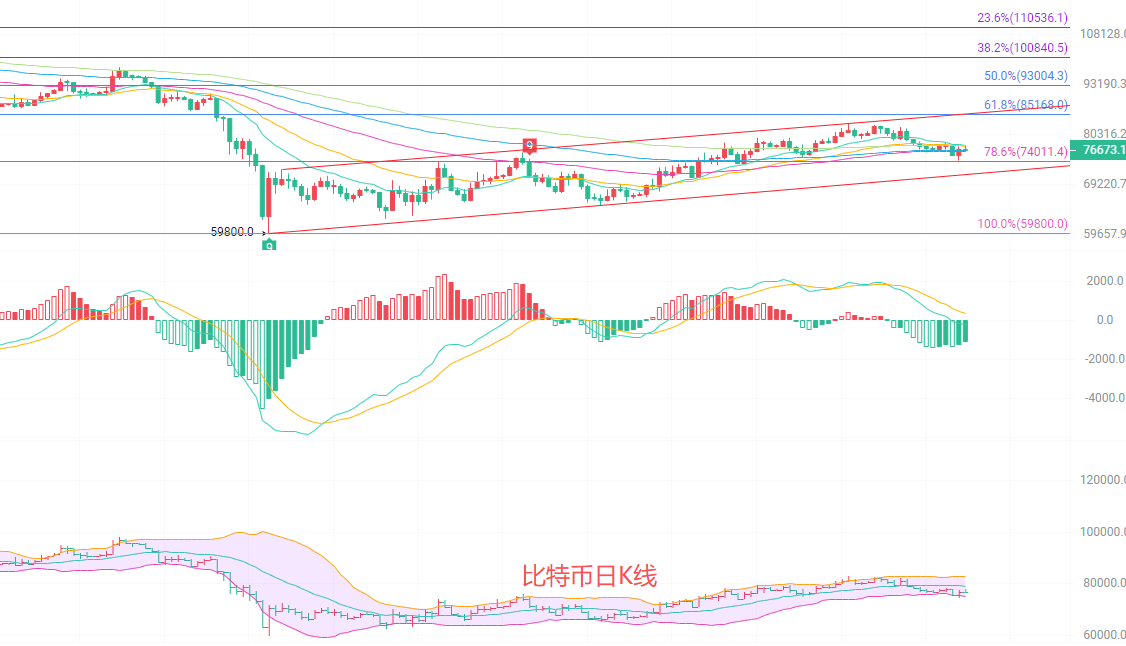Image resolution: width=1126 pixels, height=646 pixels.
Task: Click the MACD axis value -4000.0
Action: click(x=1104, y=398)
